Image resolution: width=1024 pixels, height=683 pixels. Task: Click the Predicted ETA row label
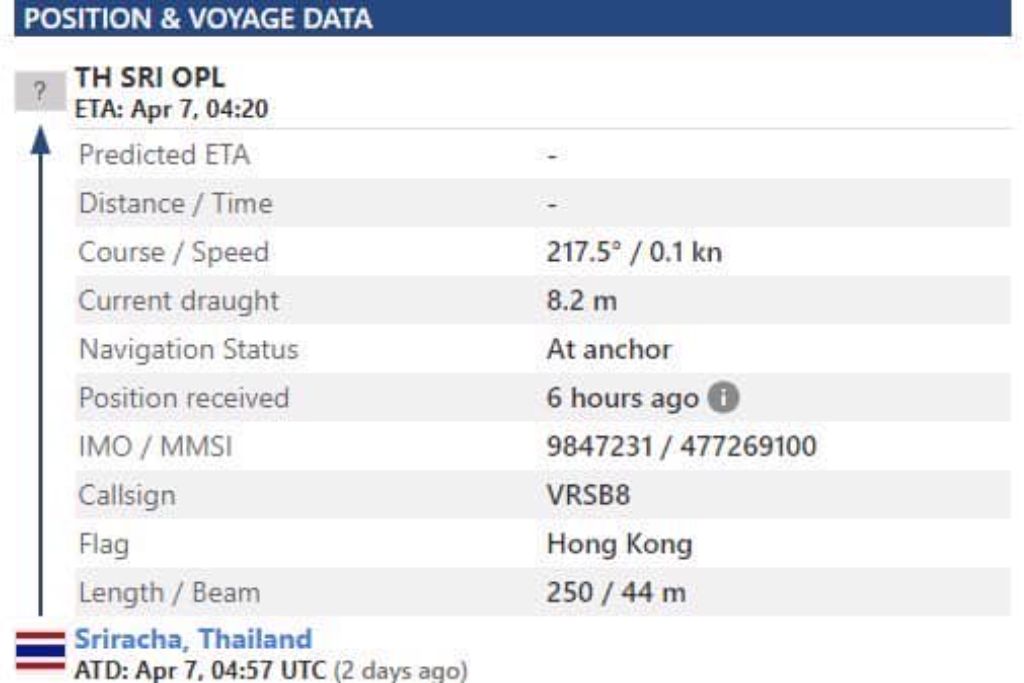tap(165, 155)
